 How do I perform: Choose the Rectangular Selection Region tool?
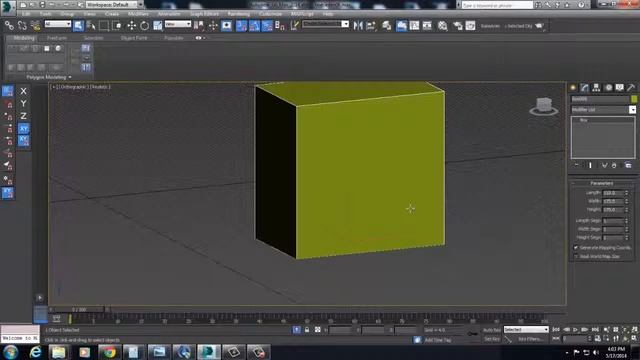pos(104,26)
